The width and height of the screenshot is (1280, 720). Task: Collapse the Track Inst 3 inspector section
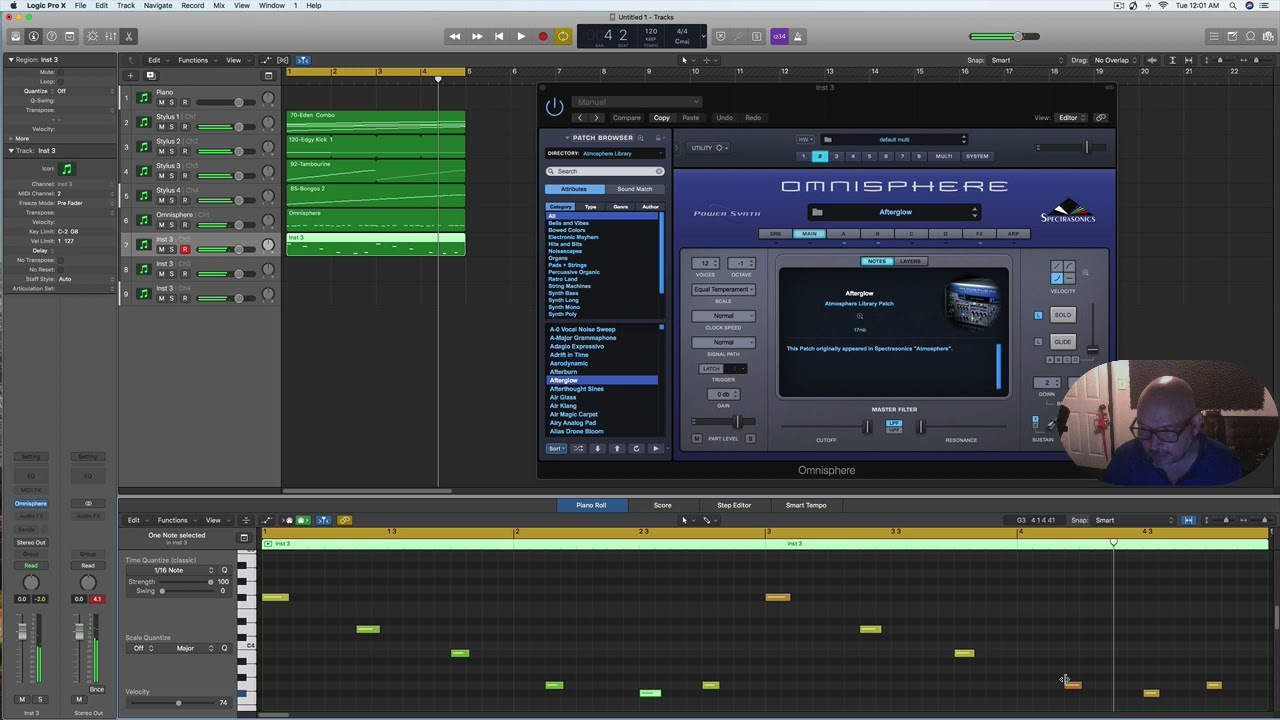click(10, 150)
